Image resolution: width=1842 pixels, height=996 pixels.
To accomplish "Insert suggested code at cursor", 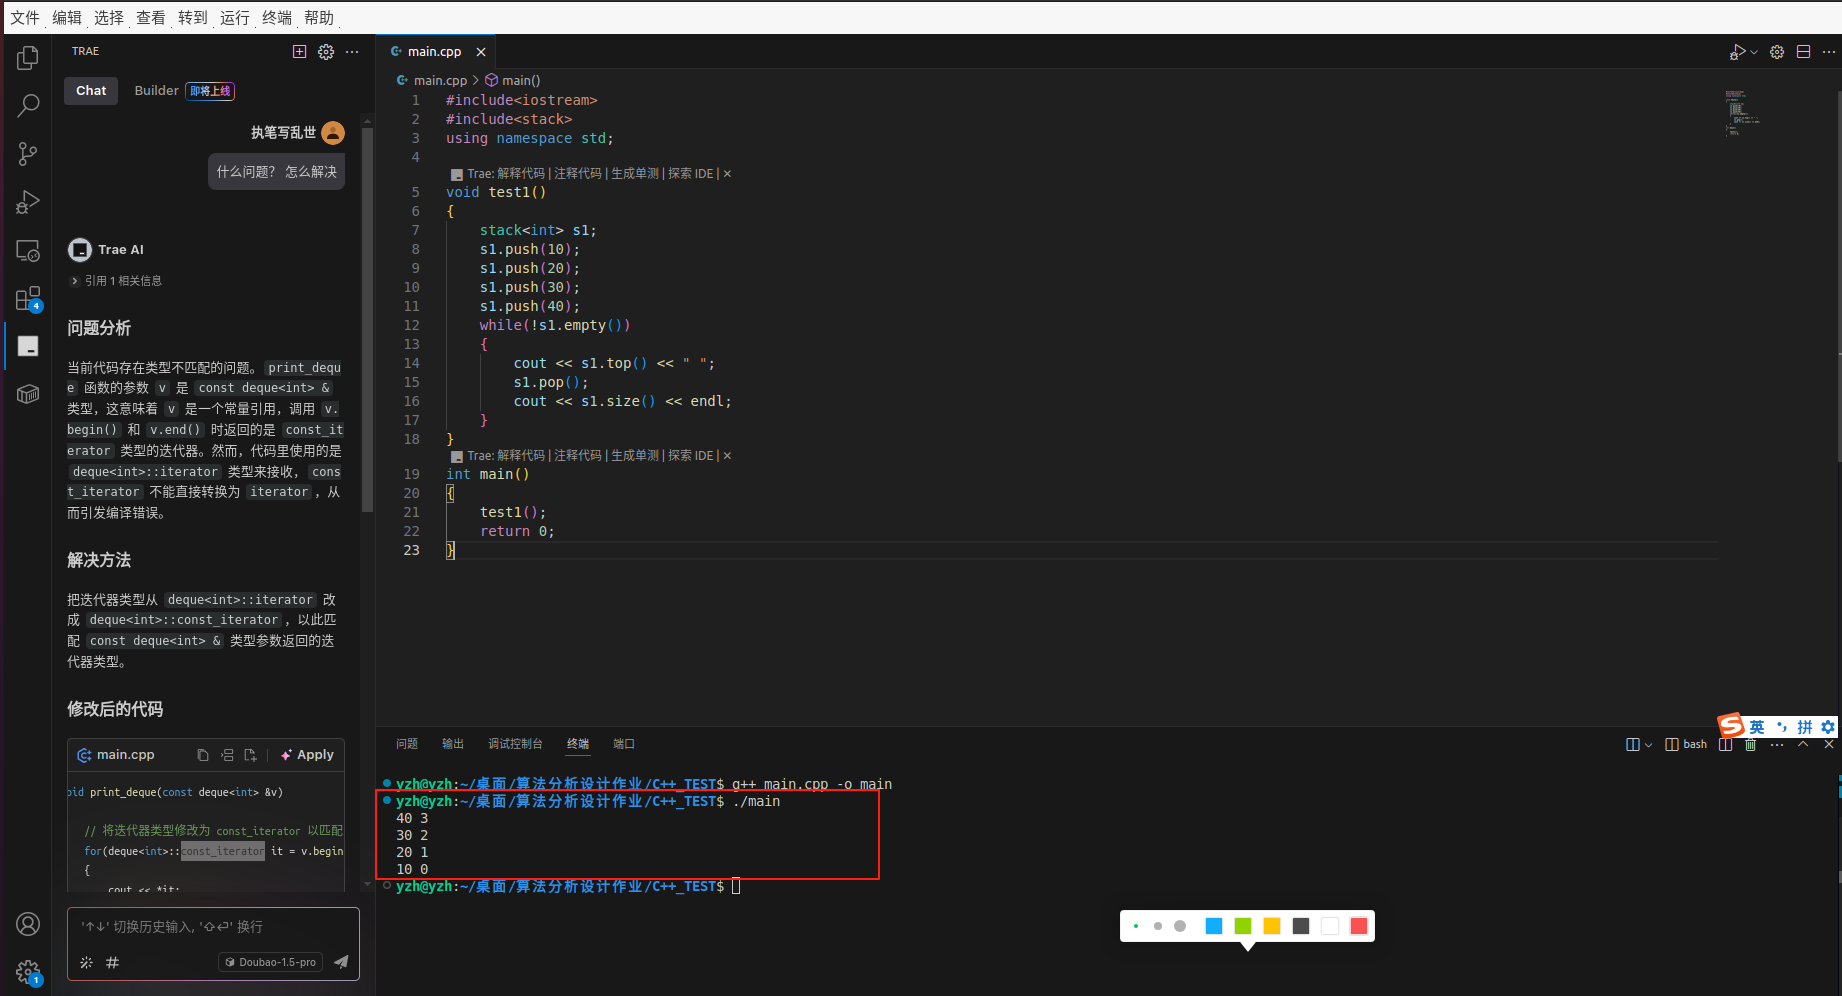I will pos(227,755).
